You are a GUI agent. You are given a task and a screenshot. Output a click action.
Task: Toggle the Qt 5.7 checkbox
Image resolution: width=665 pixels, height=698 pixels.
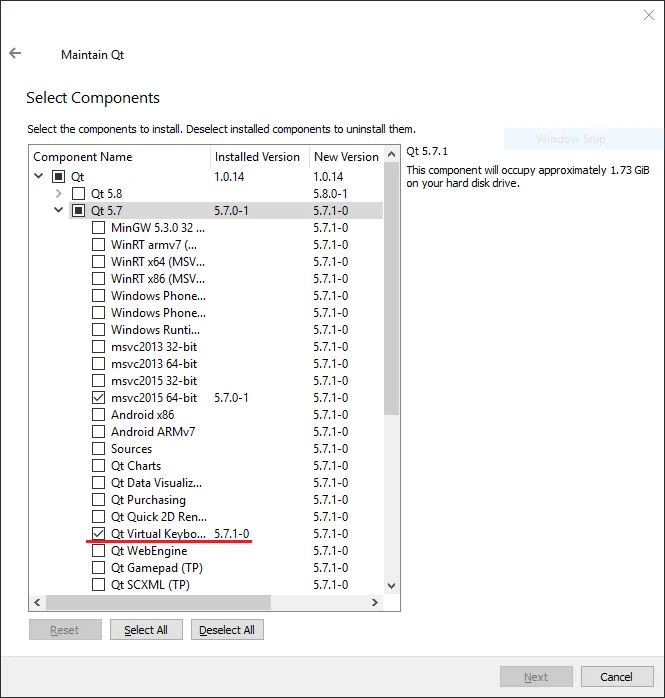[x=78, y=211]
